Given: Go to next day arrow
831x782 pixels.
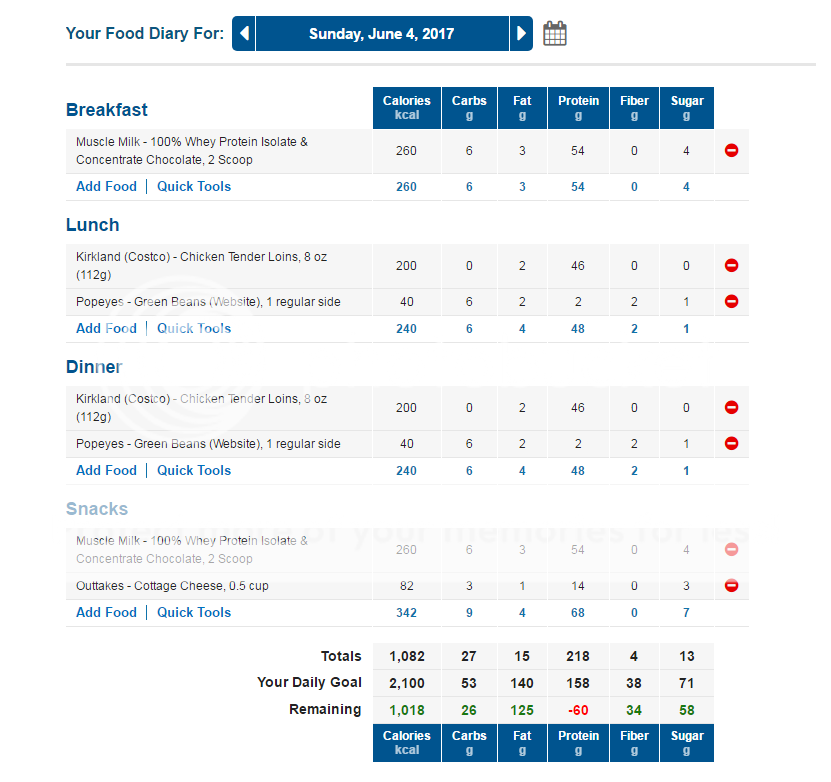Looking at the screenshot, I should [521, 34].
